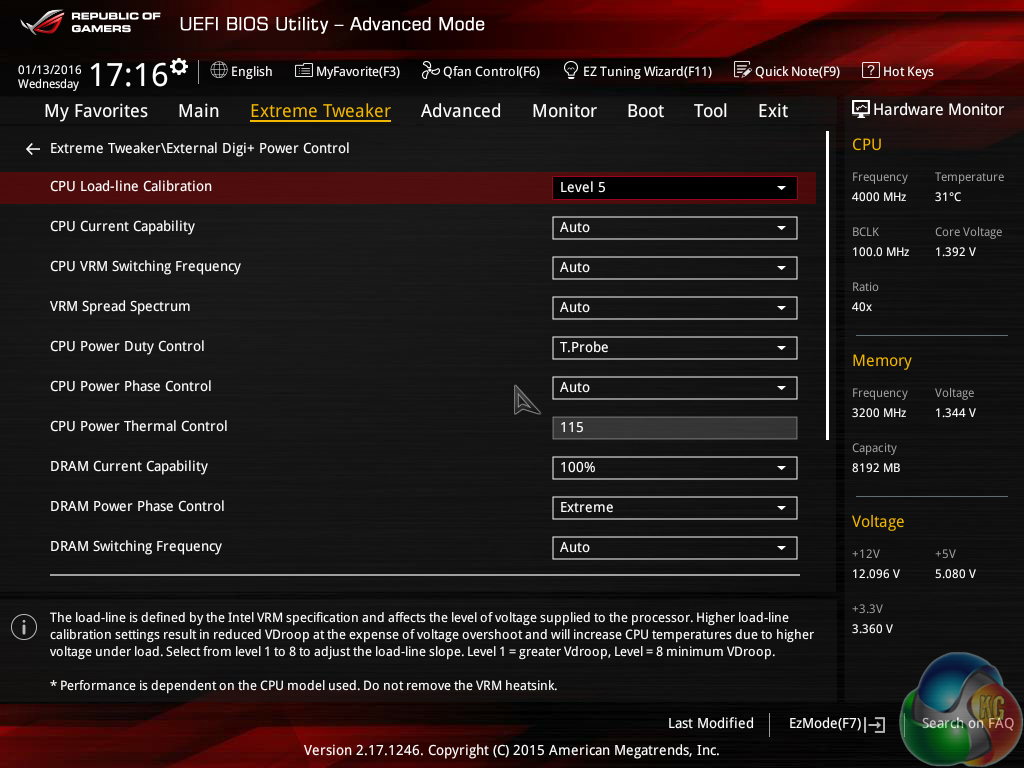Select CPU Power Thermal Control label
This screenshot has width=1024, height=768.
[x=138, y=426]
